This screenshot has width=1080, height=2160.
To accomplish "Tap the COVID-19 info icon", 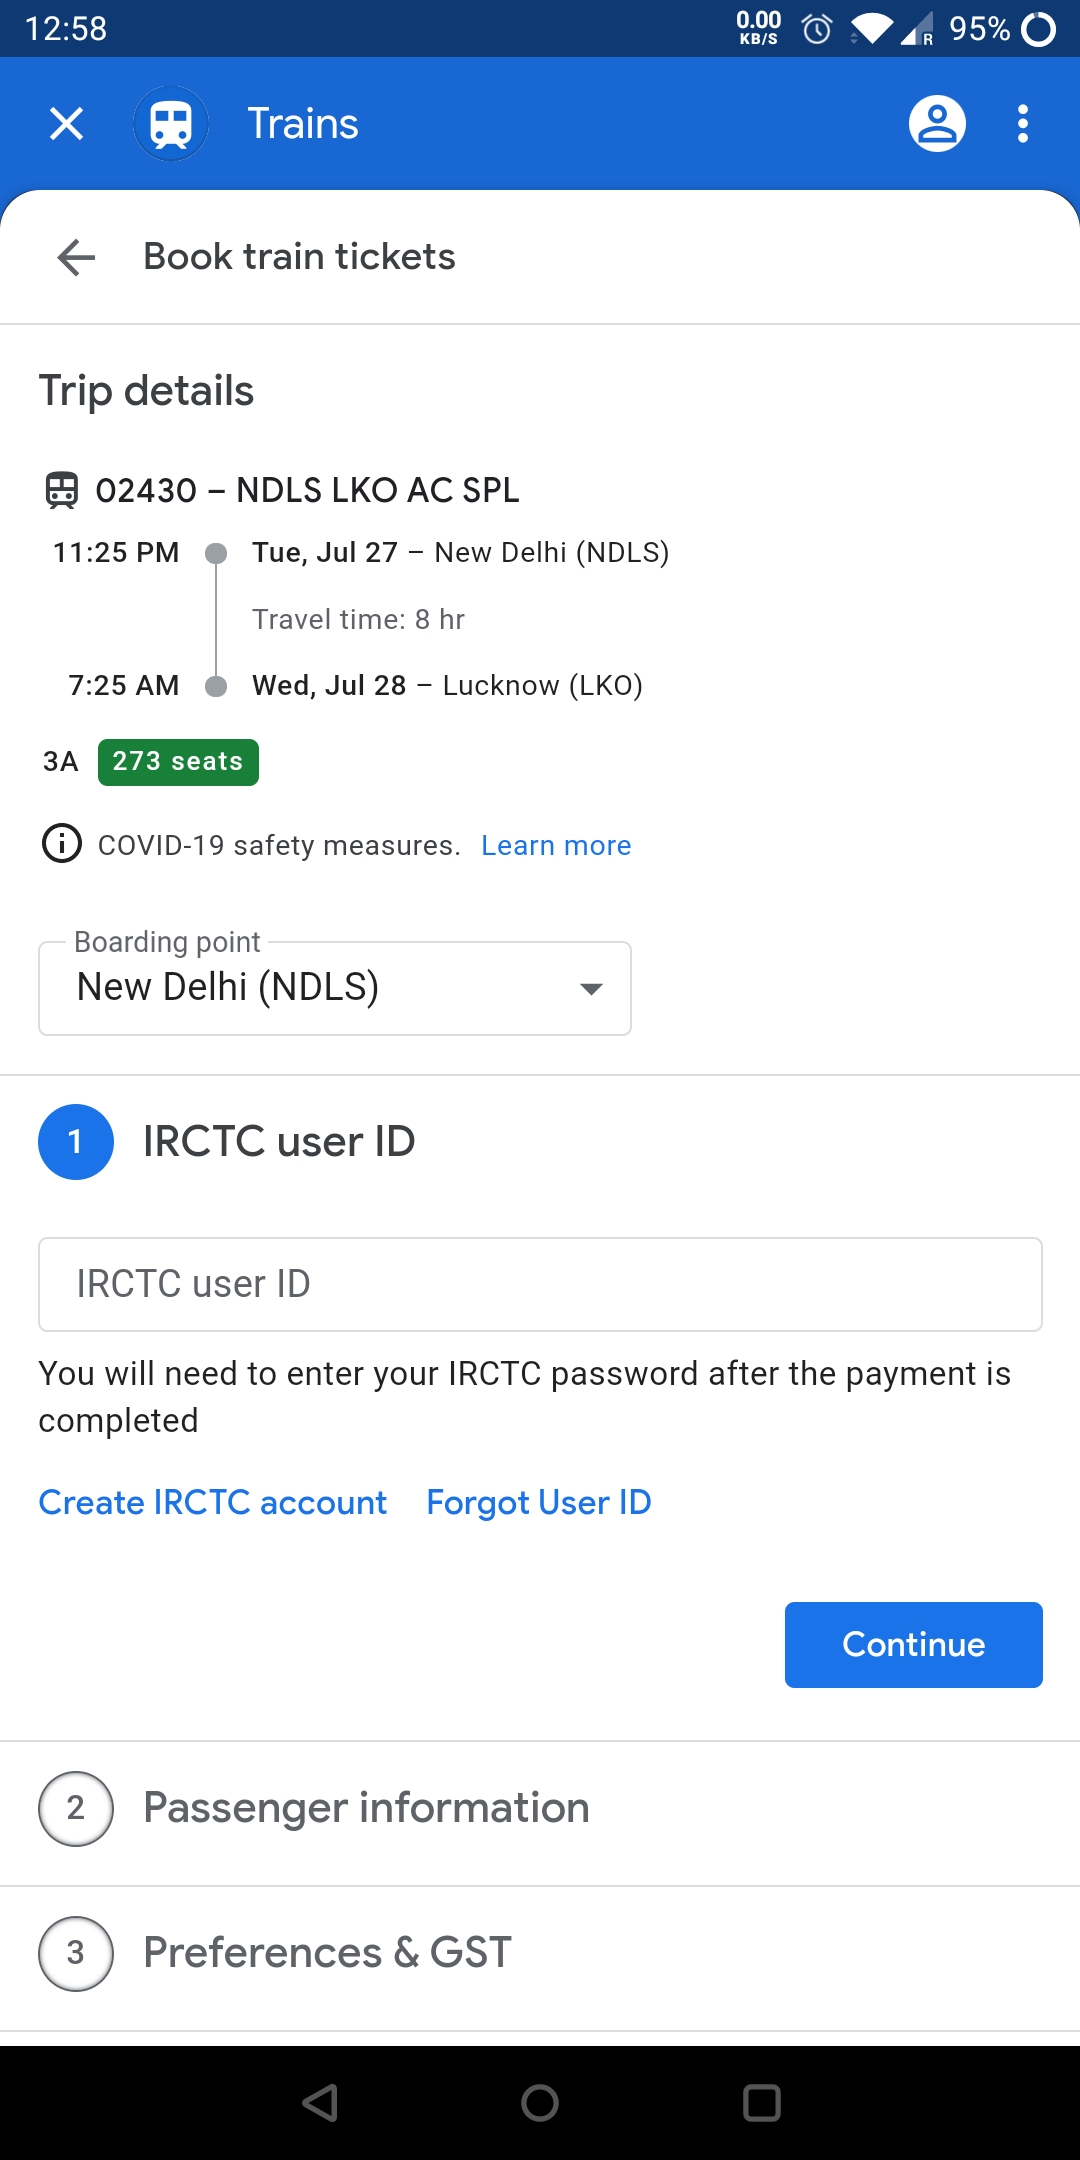I will [62, 844].
